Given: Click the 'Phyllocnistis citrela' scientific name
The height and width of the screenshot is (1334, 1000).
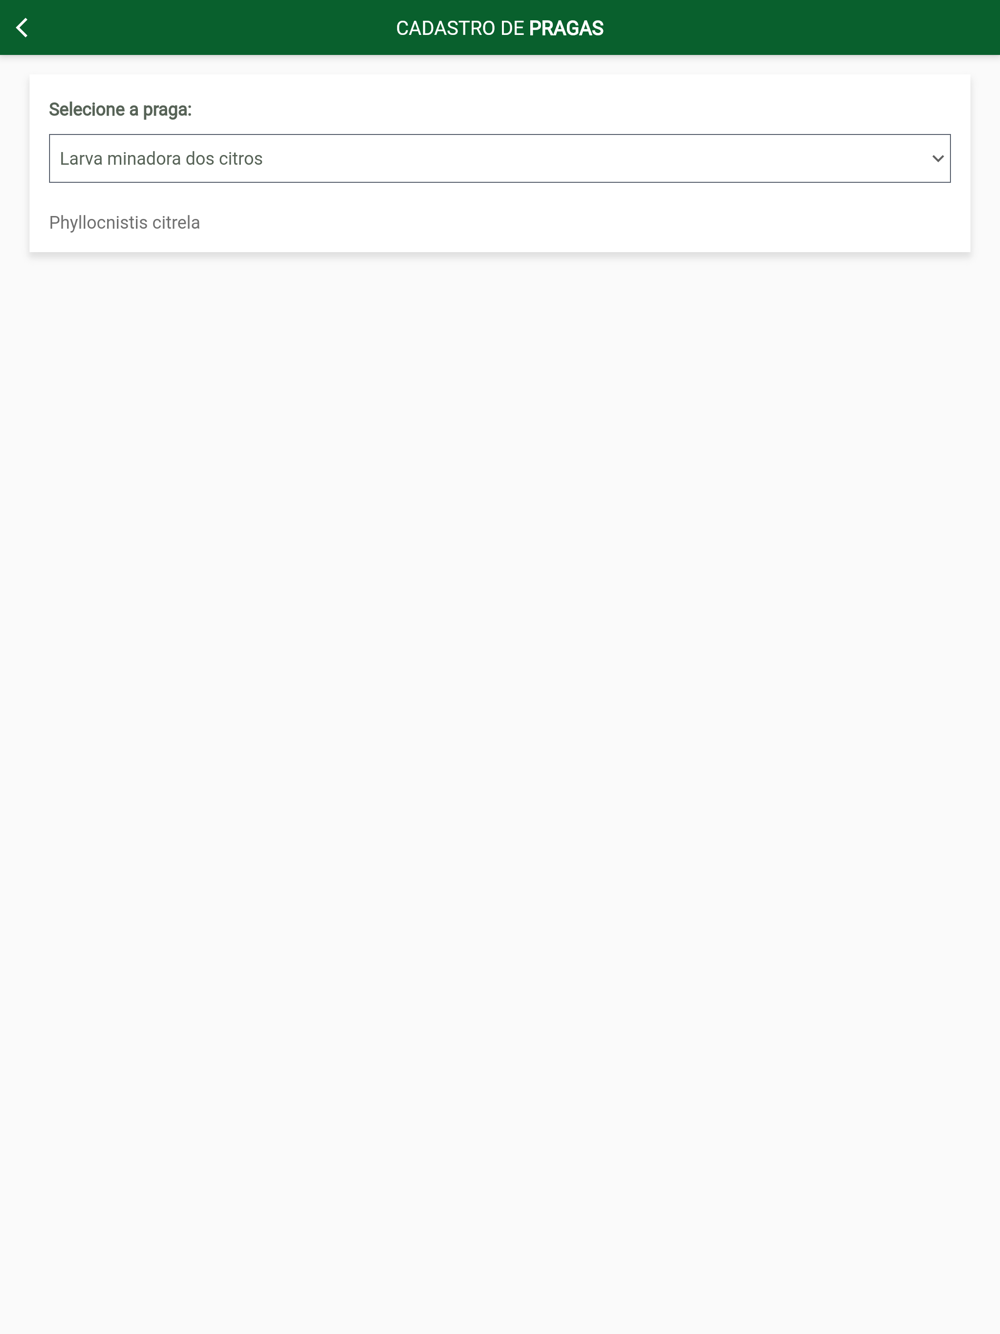Looking at the screenshot, I should [124, 223].
